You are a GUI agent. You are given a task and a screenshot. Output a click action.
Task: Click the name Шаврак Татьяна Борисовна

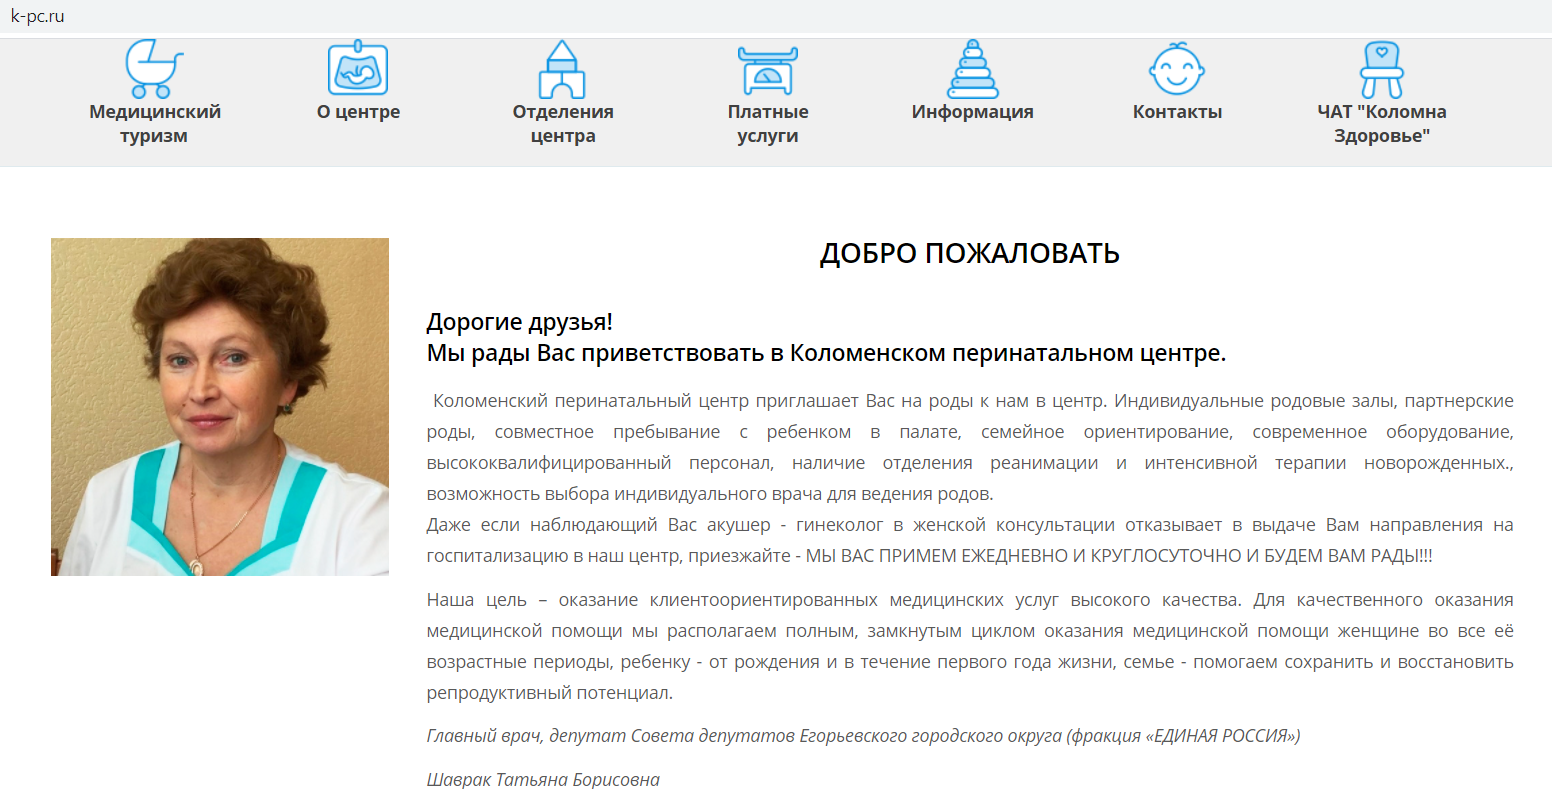click(x=542, y=779)
